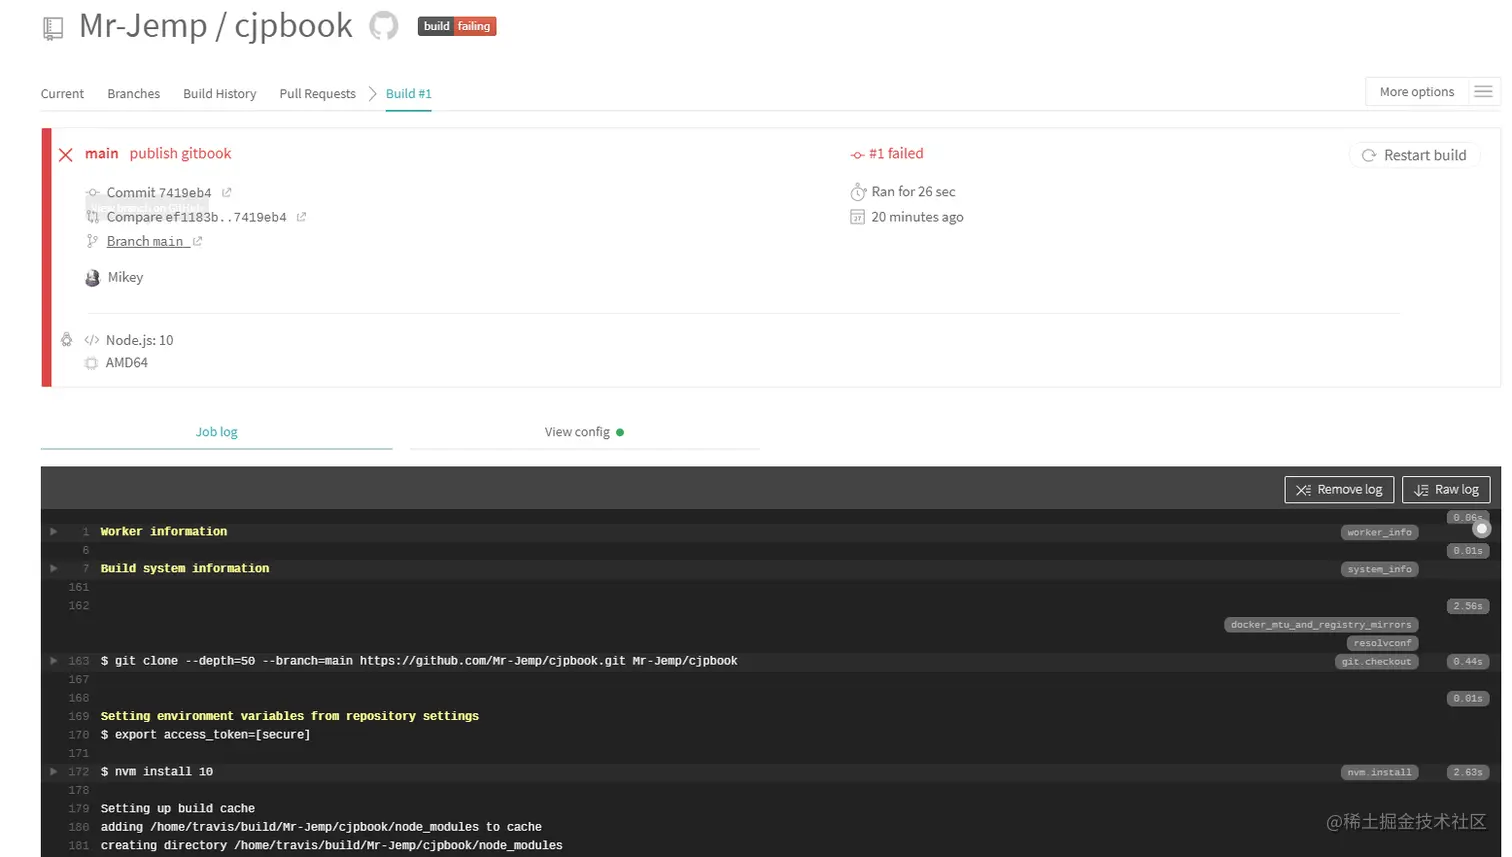Image resolution: width=1512 pixels, height=857 pixels.
Task: Click external link icon next to Compare ef1183b..7419eb4
Action: pos(301,217)
